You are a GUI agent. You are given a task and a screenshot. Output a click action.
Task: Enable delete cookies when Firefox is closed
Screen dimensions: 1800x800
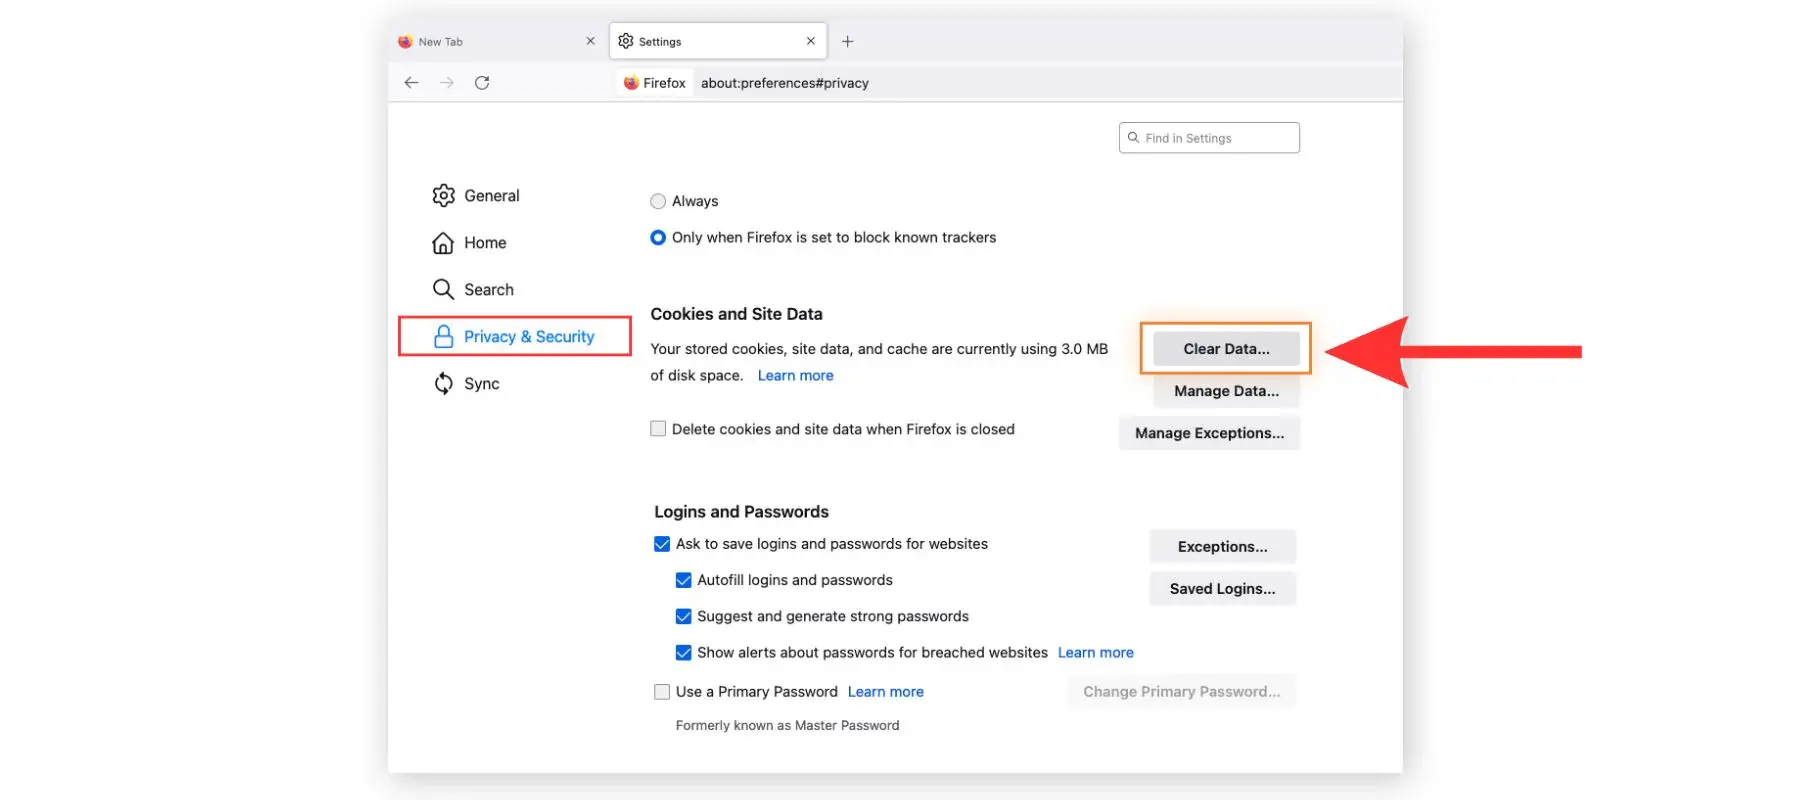[658, 429]
